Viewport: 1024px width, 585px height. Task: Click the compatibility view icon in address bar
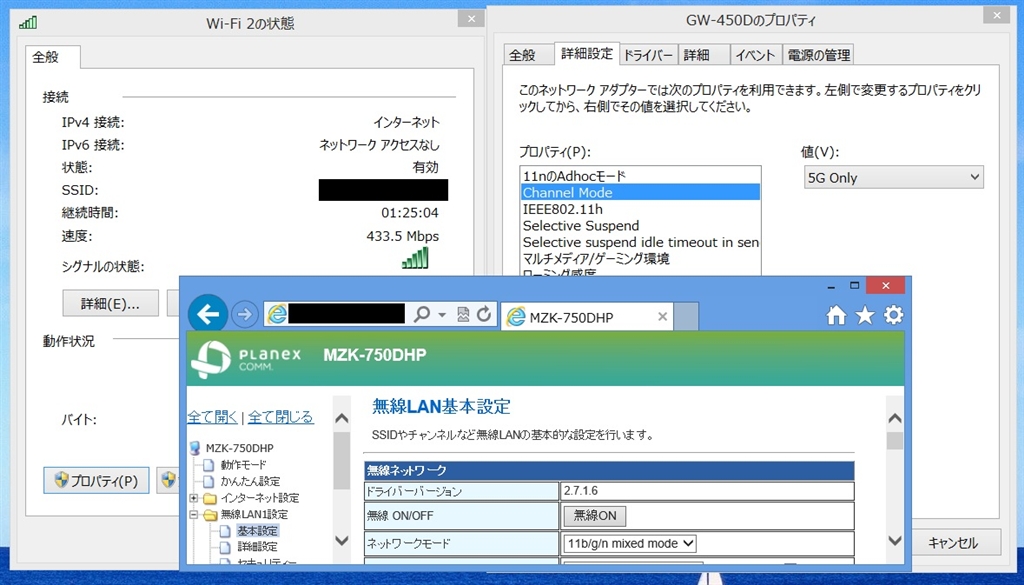(463, 315)
